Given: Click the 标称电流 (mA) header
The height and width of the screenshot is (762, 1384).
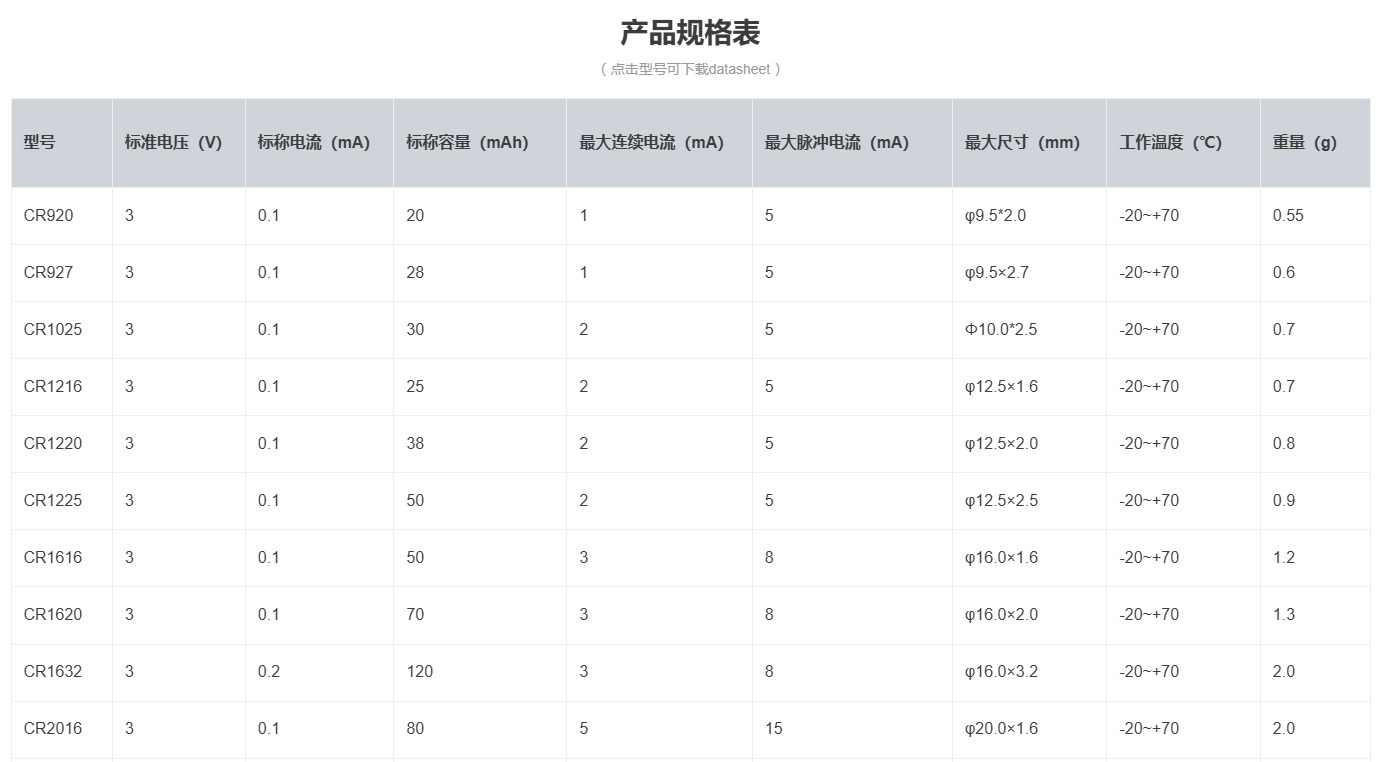Looking at the screenshot, I should point(310,141).
